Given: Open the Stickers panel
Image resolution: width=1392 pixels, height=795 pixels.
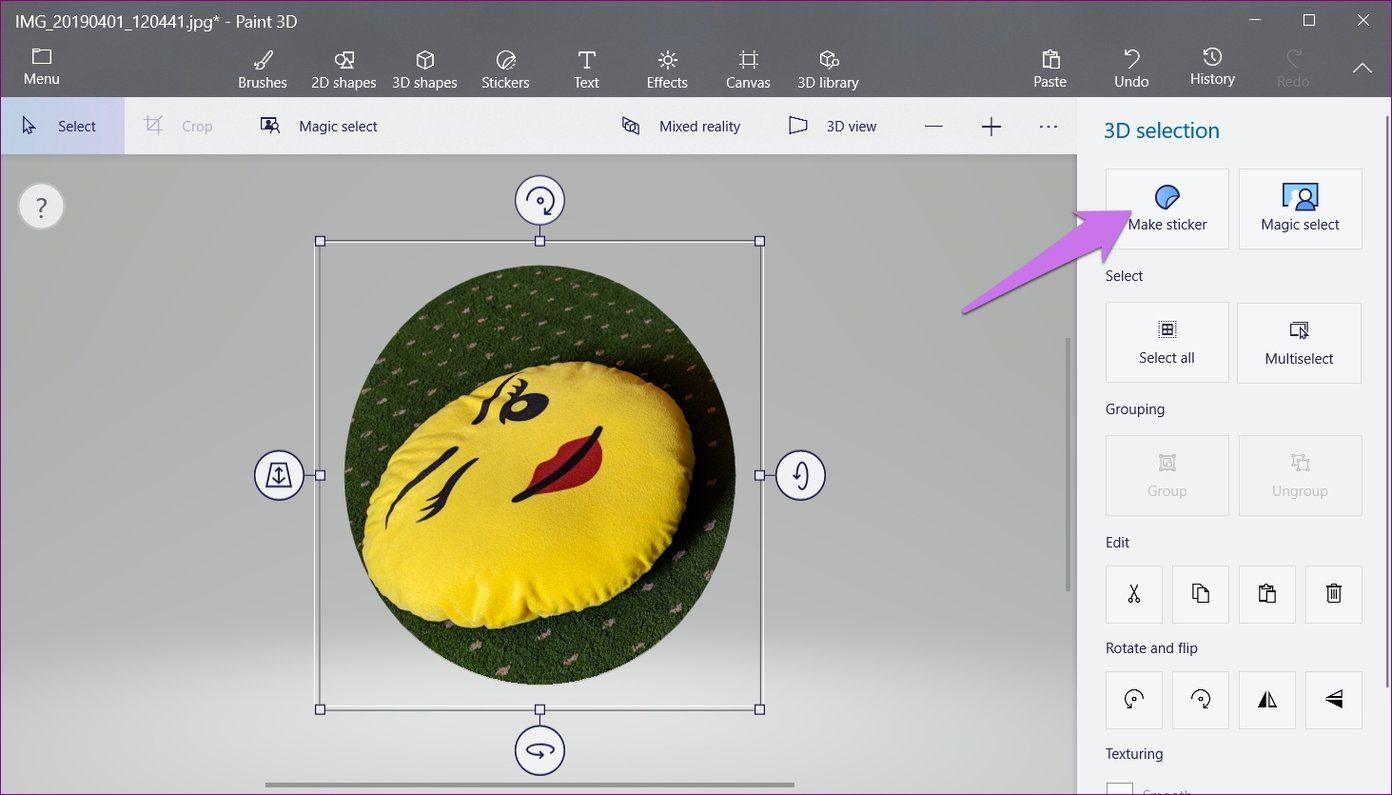Looking at the screenshot, I should tap(506, 70).
